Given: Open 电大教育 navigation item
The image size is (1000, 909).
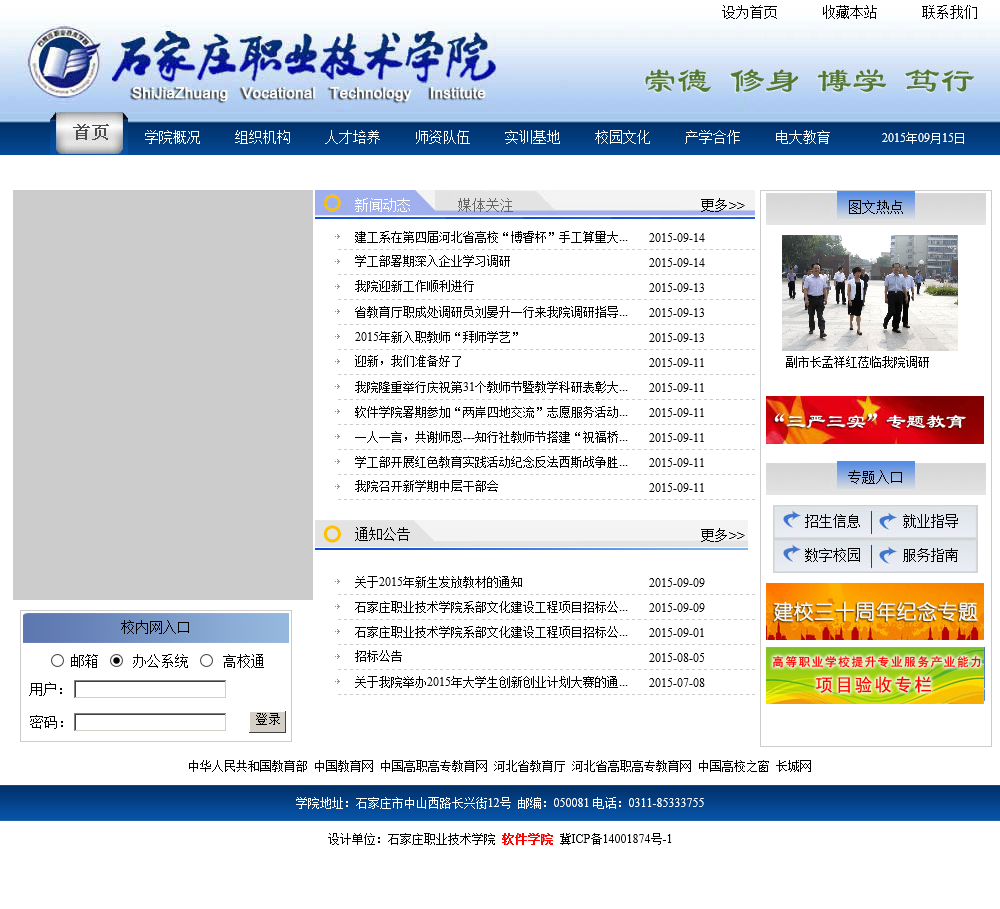Looking at the screenshot, I should 802,137.
